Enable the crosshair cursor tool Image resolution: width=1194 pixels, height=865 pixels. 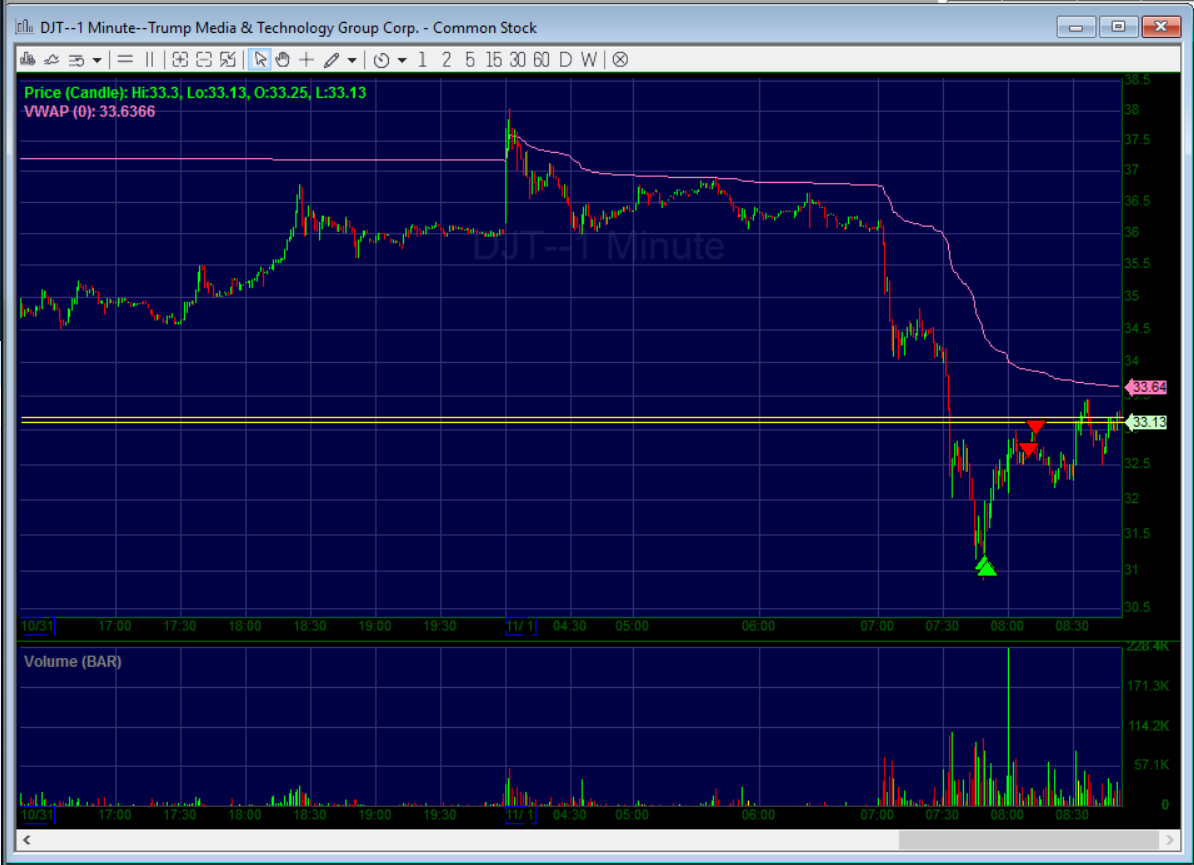click(306, 59)
